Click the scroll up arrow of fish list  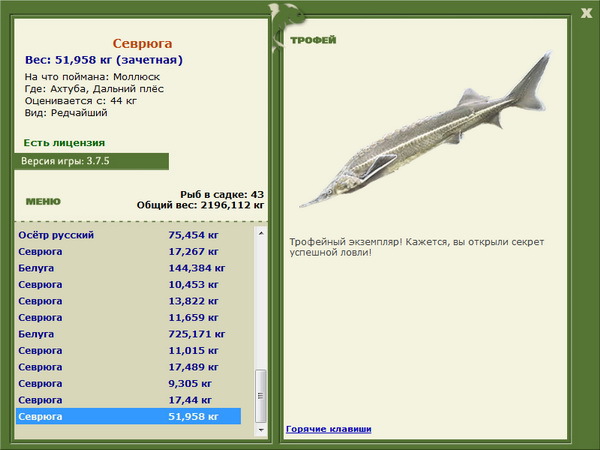(261, 233)
